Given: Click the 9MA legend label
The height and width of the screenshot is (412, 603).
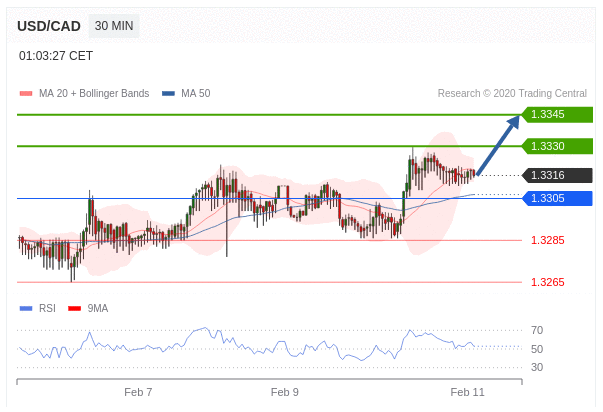Looking at the screenshot, I should tap(98, 309).
